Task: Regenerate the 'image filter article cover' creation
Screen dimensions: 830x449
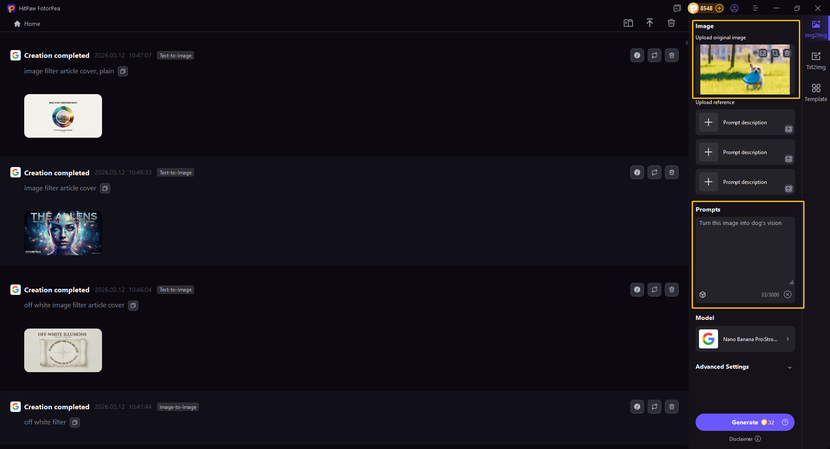Action: 654,173
